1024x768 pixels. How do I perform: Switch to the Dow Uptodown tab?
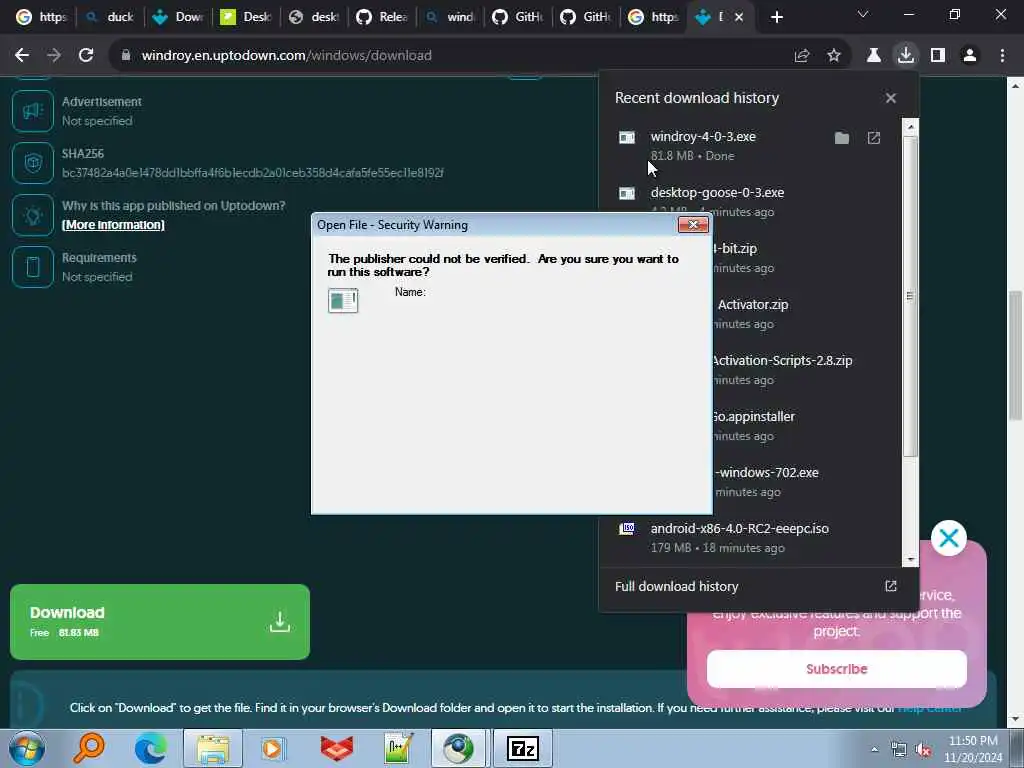click(179, 17)
